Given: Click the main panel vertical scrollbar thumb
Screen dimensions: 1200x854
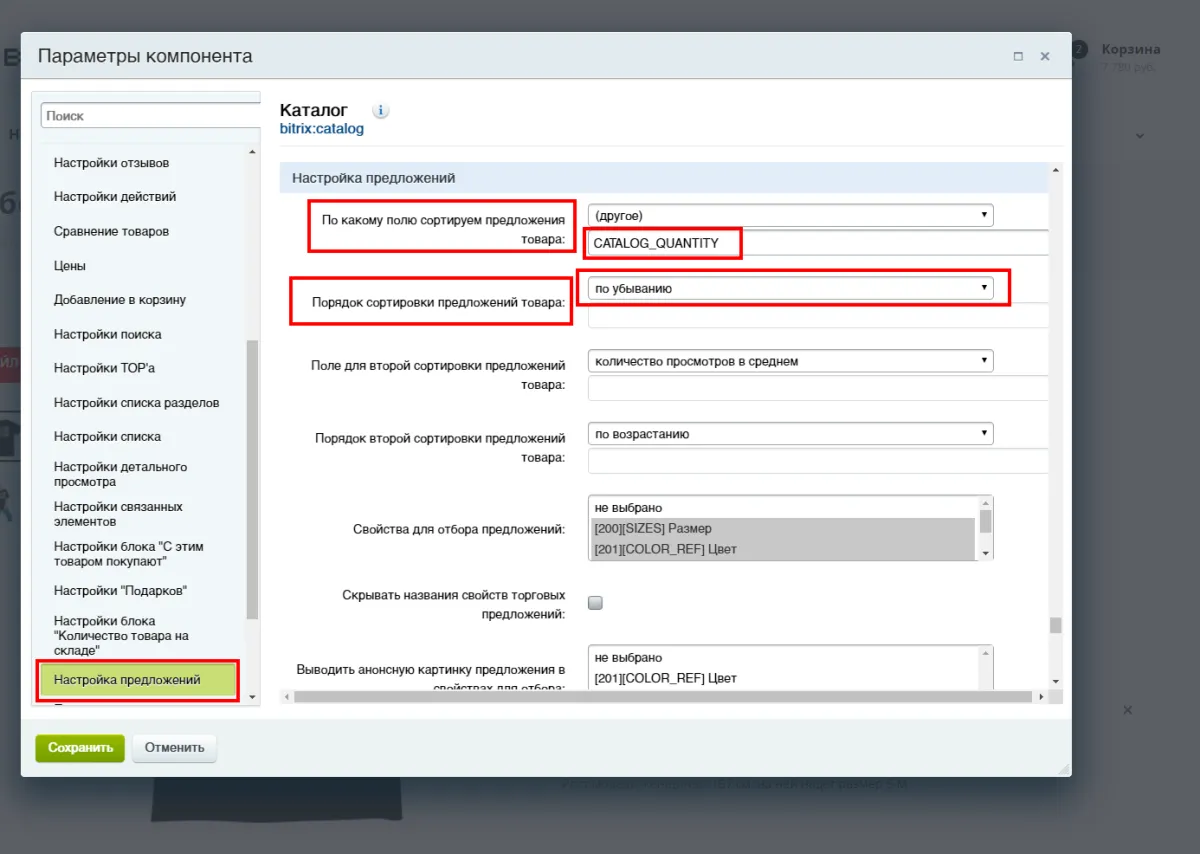Looking at the screenshot, I should point(1055,625).
